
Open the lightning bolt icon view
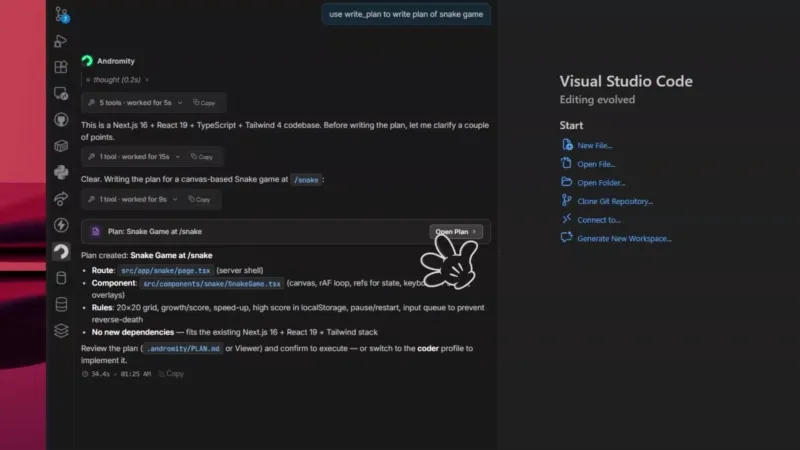coord(61,225)
